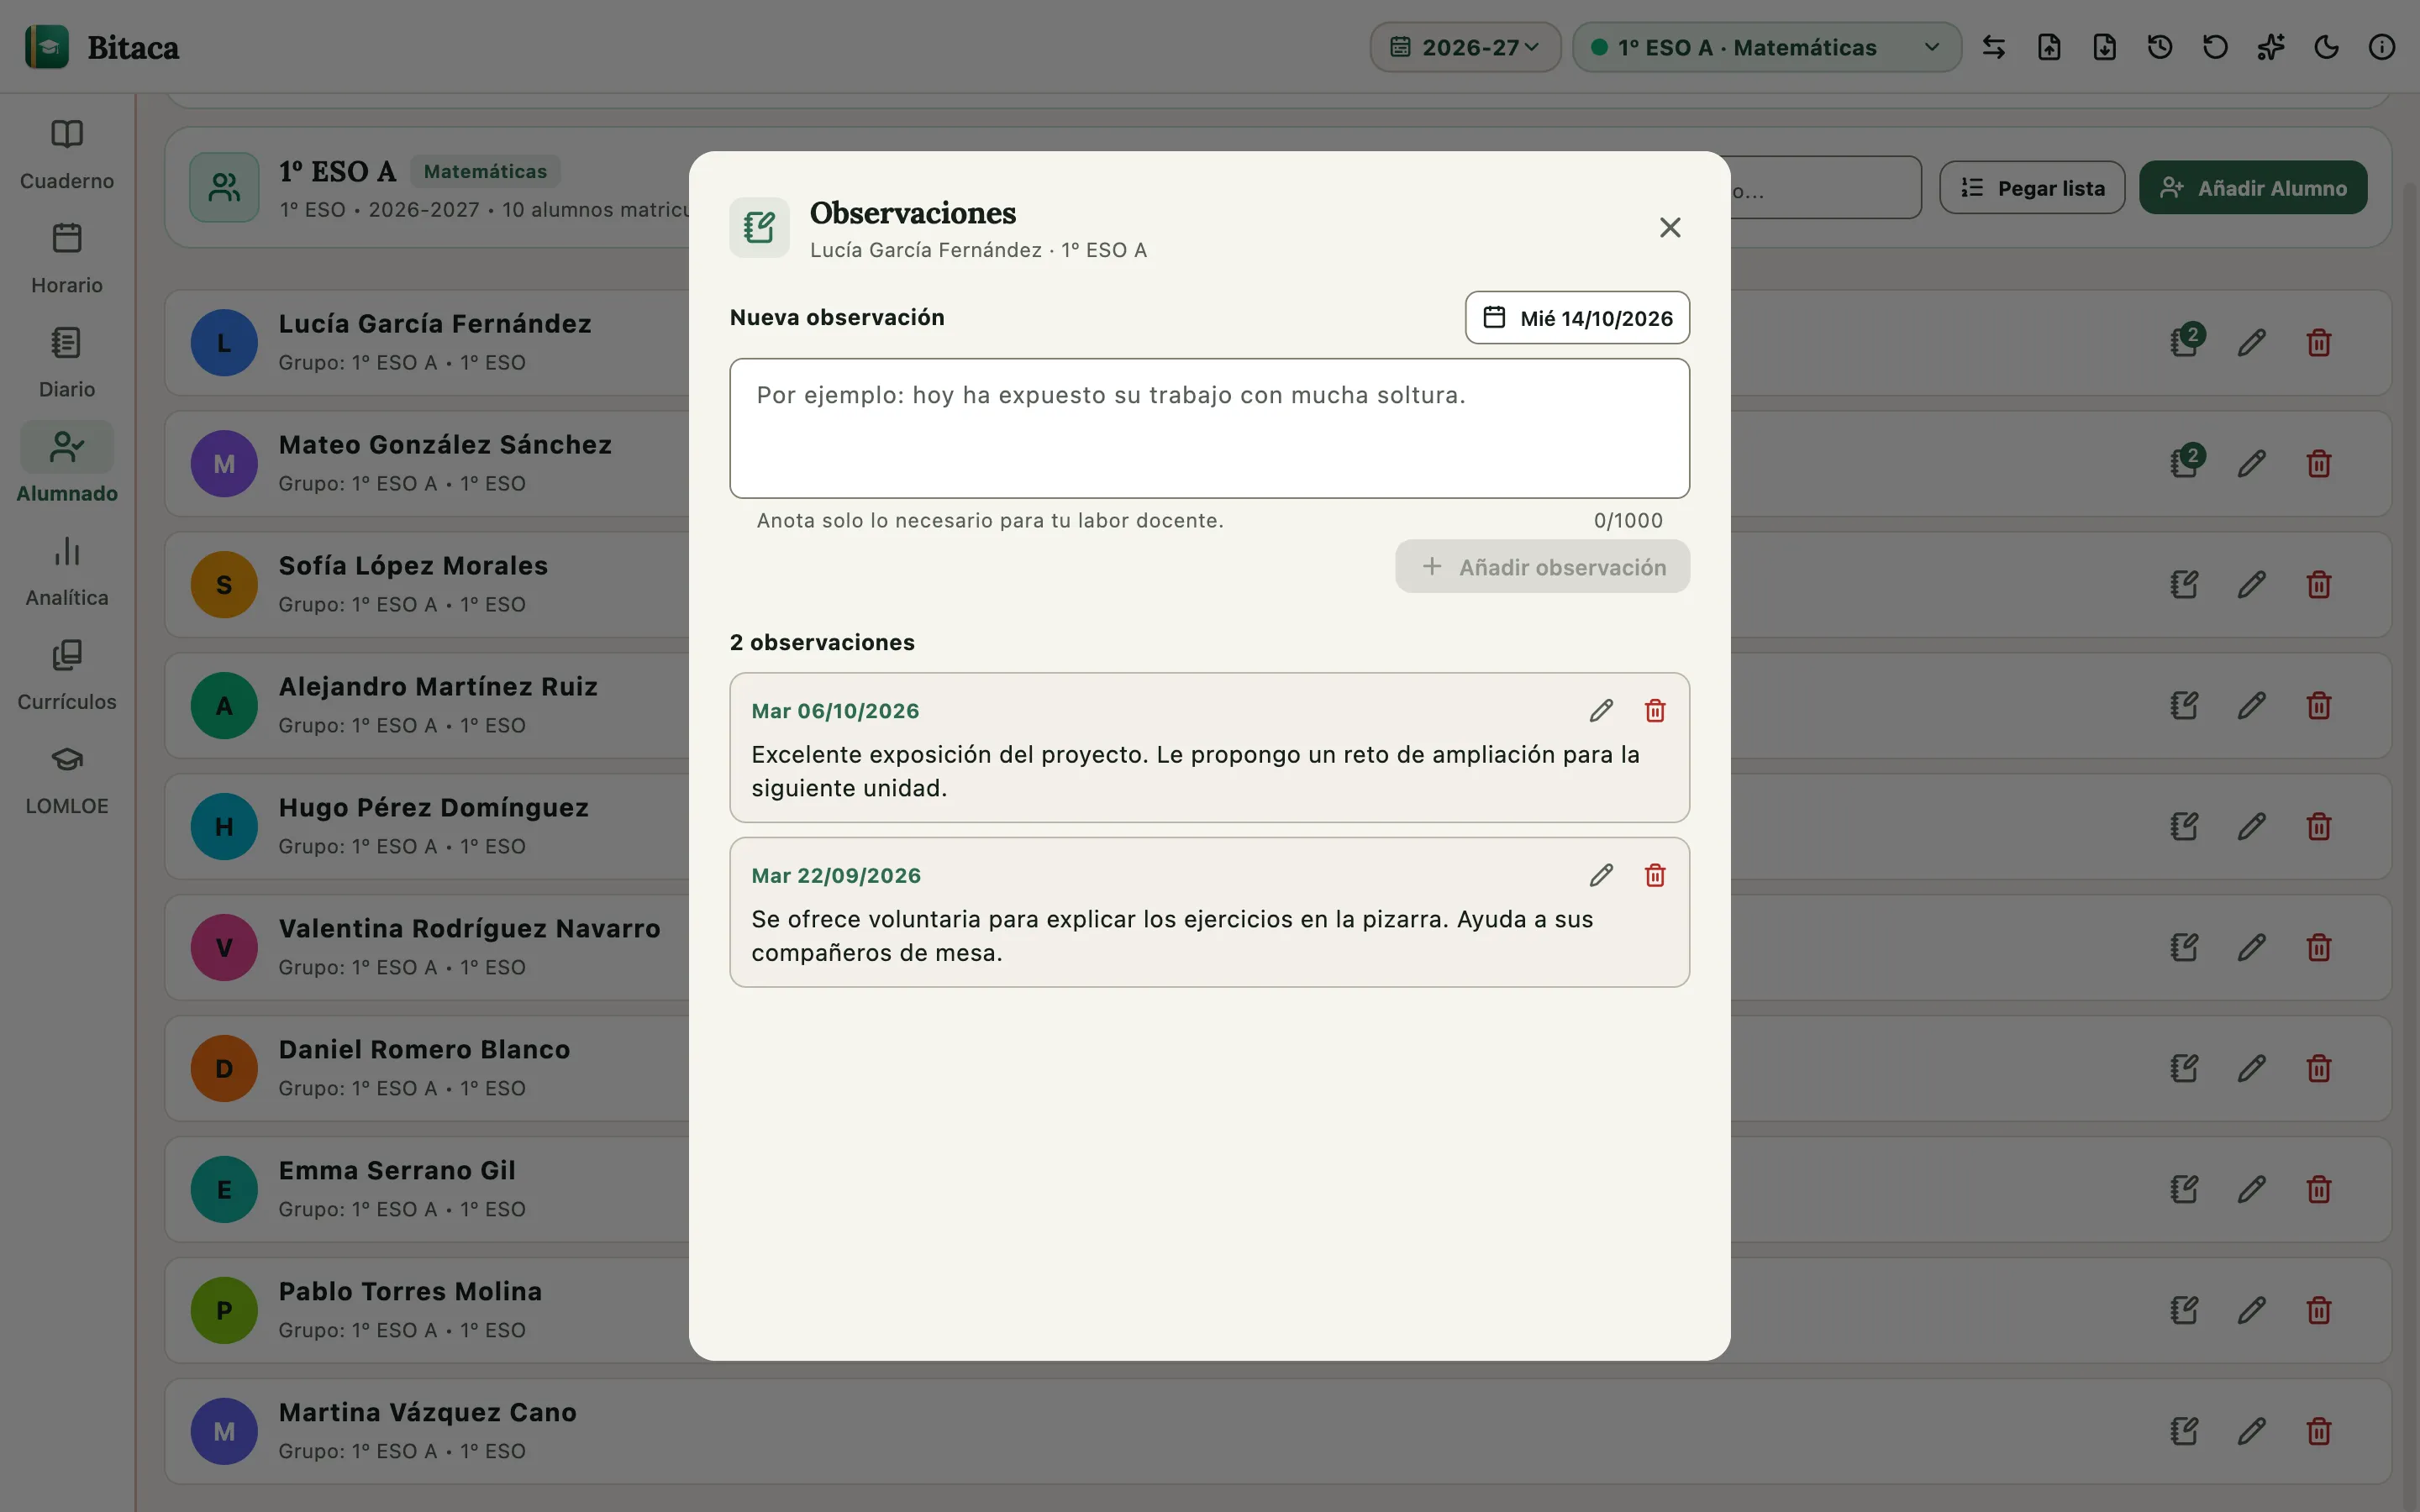Screen dimensions: 2420x1512
Task: Open the info icon in top bar
Action: [x=2382, y=47]
